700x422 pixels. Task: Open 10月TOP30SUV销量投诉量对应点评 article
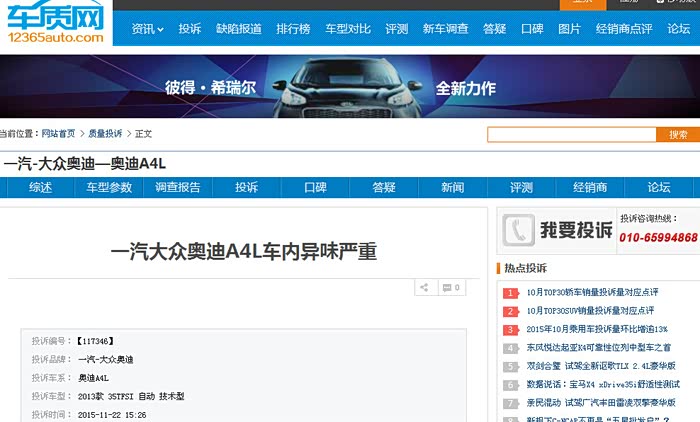[590, 310]
